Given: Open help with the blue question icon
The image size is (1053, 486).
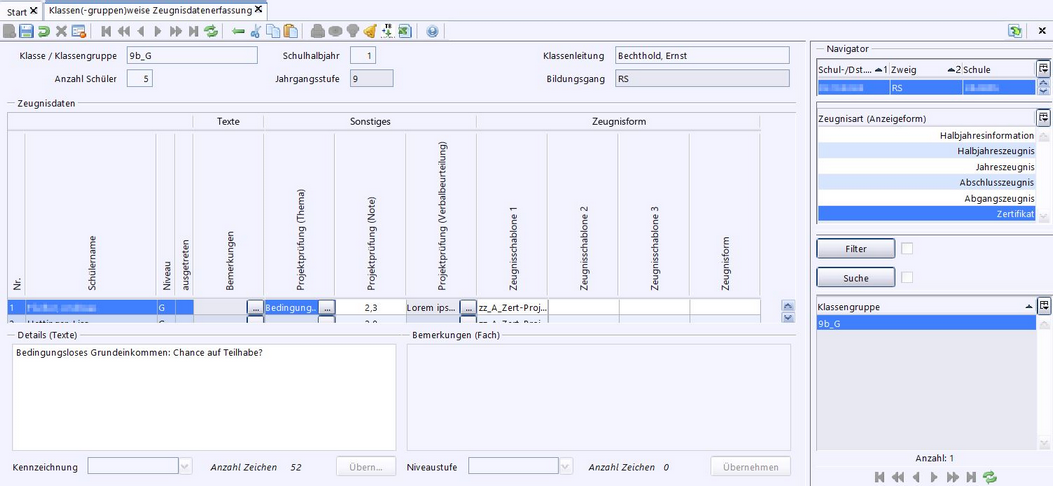Looking at the screenshot, I should pos(432,31).
